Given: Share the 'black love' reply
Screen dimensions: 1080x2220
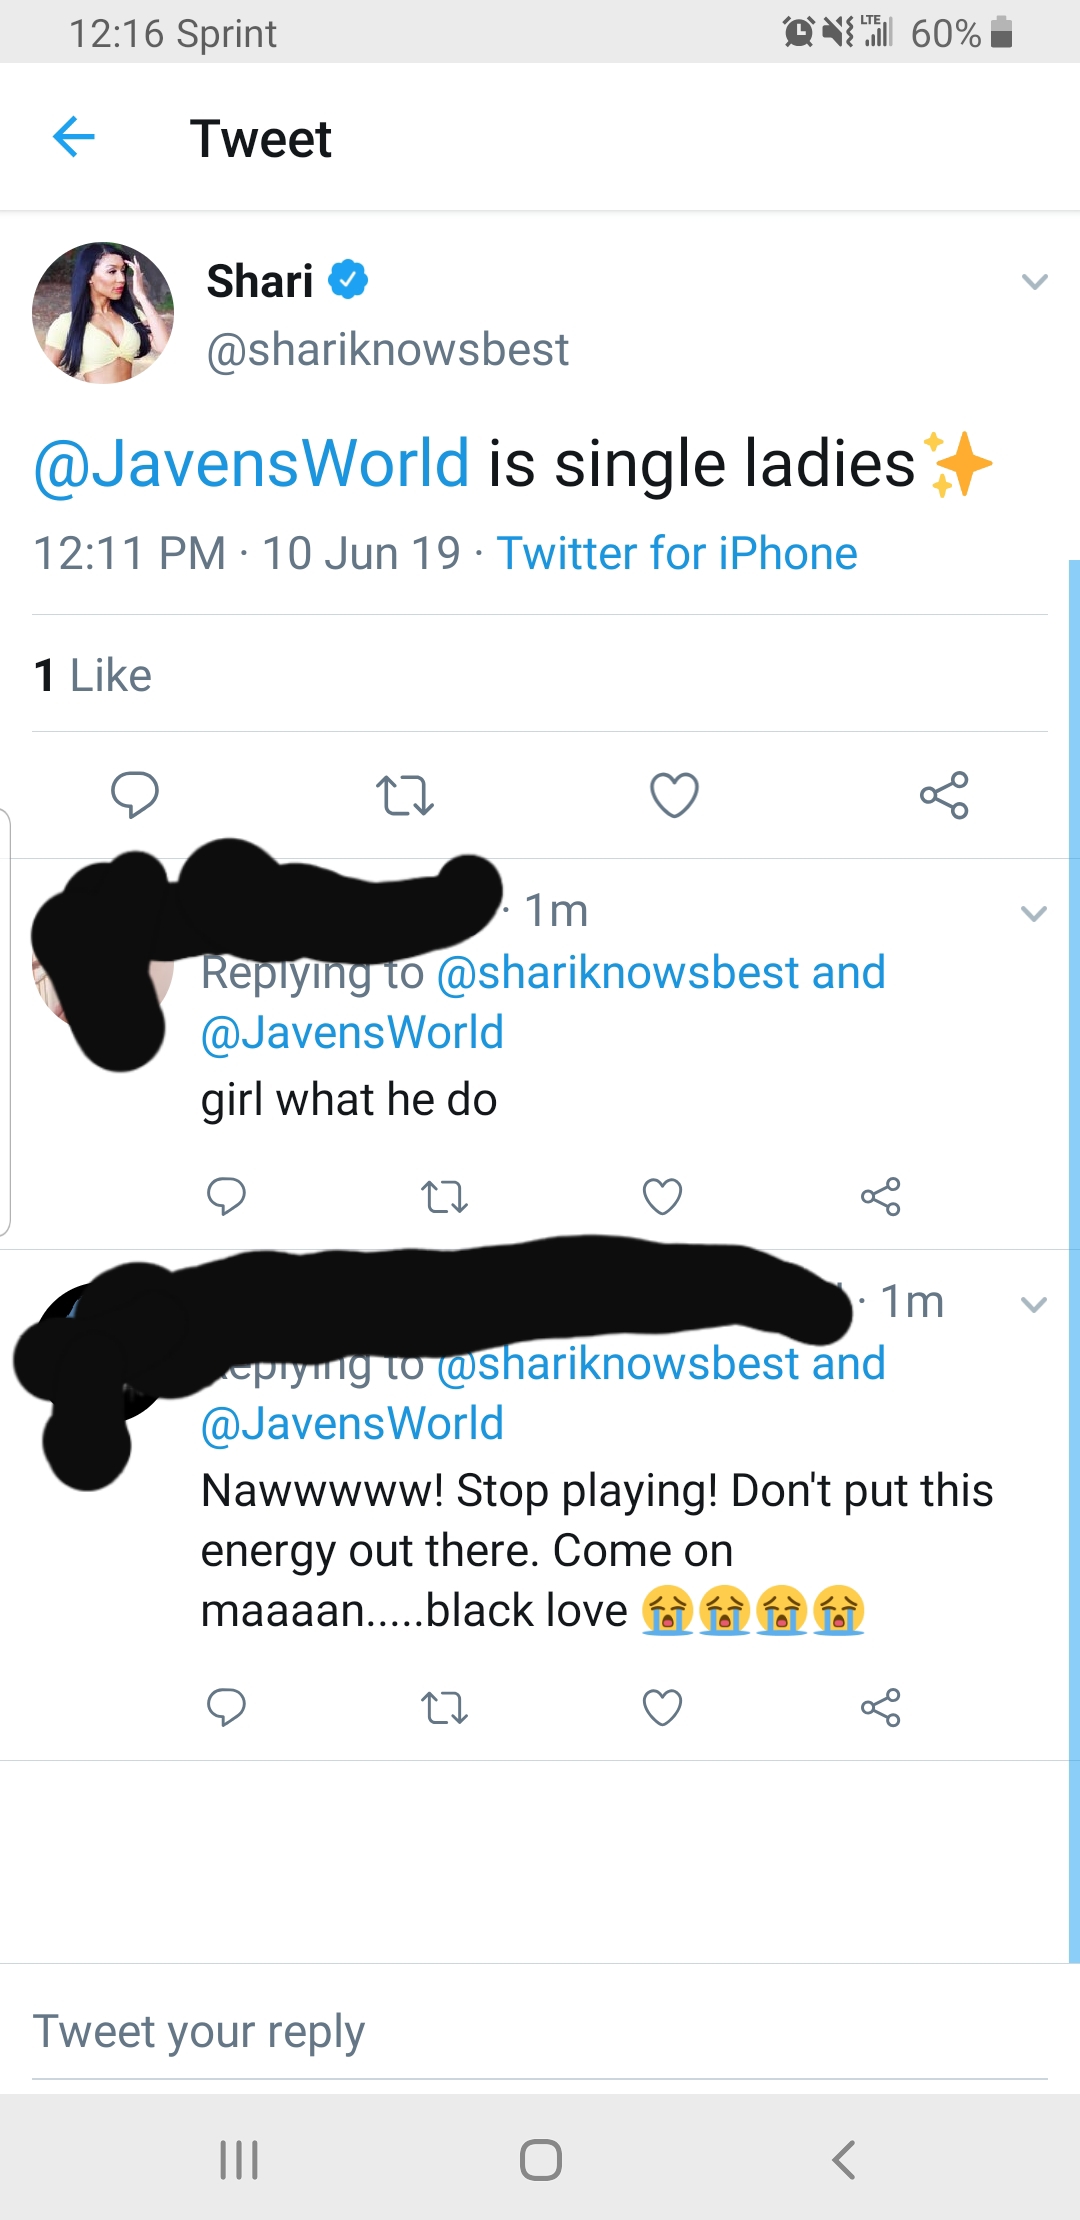Looking at the screenshot, I should [x=881, y=1707].
